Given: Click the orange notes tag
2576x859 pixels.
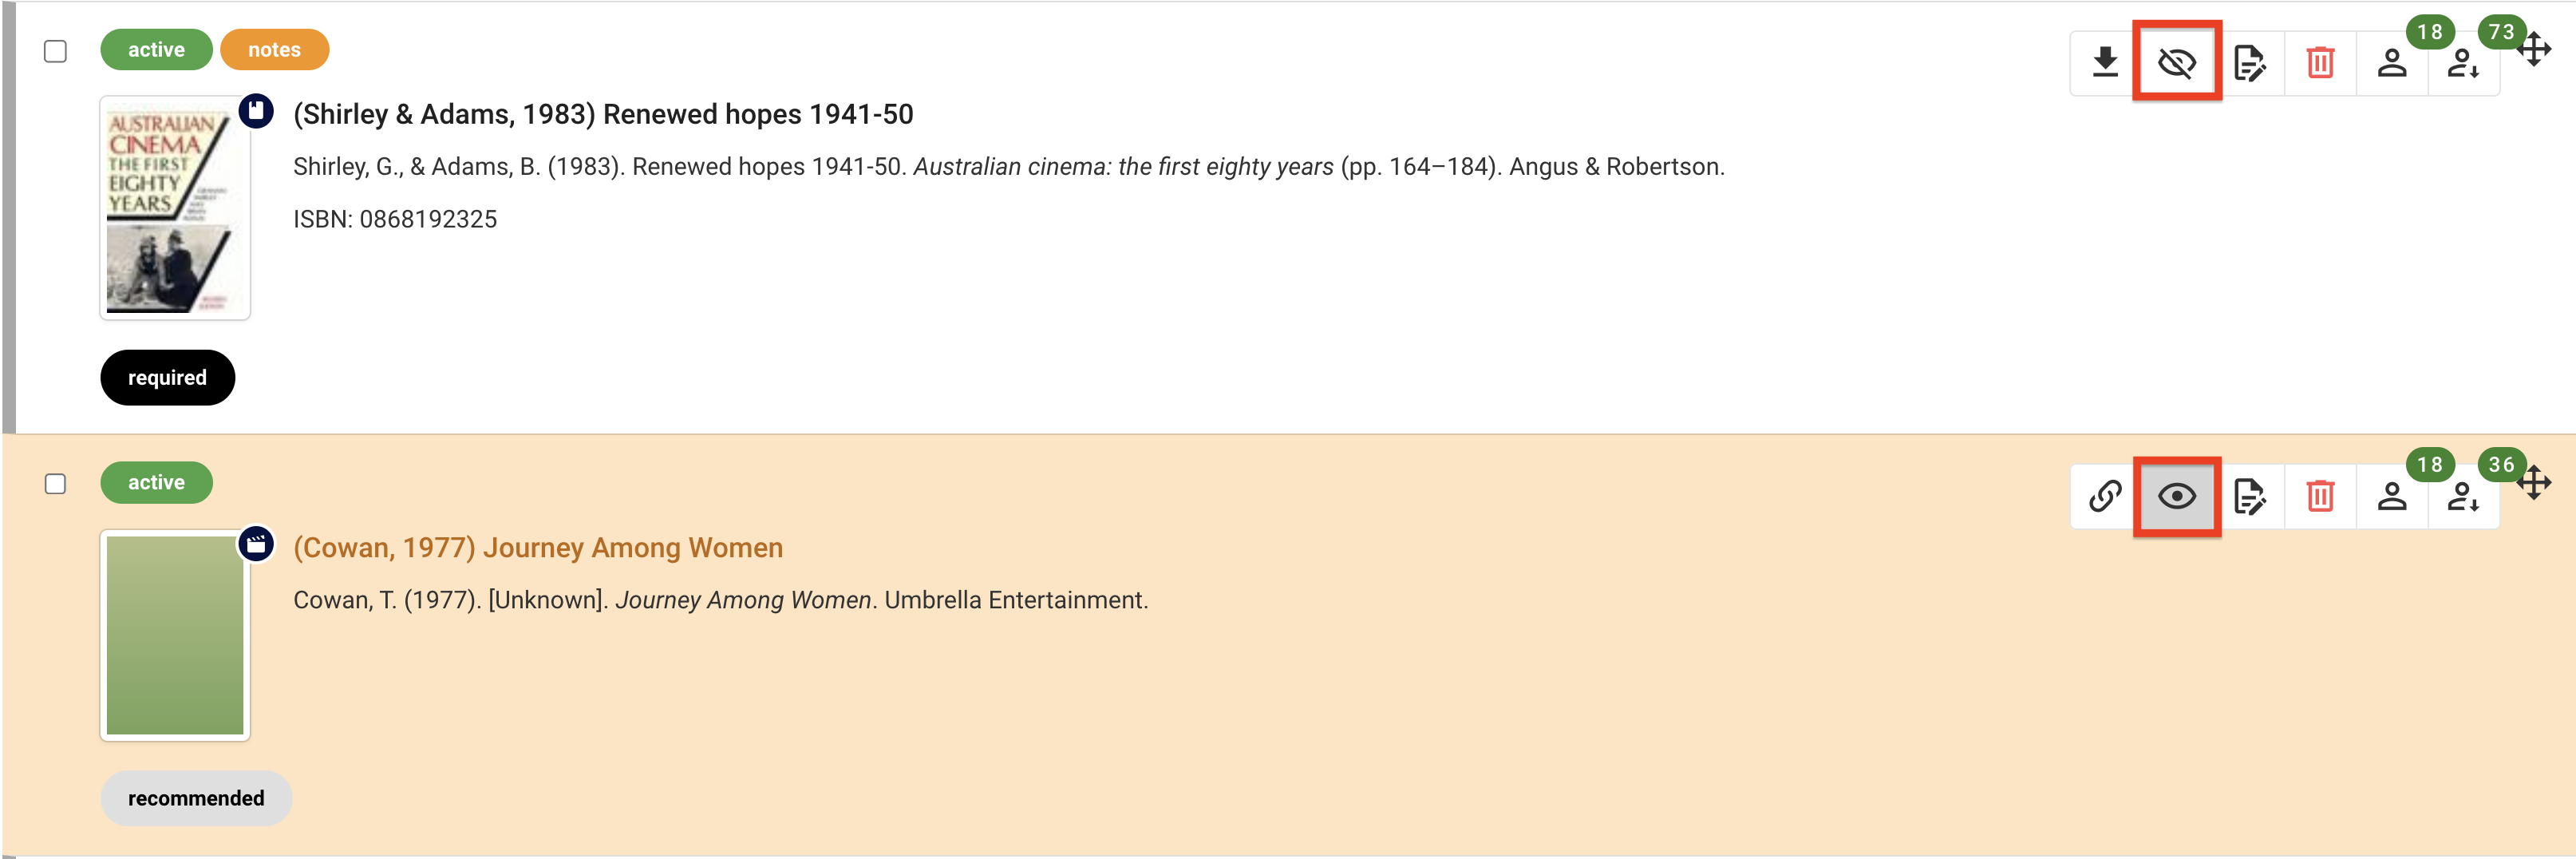Looking at the screenshot, I should coord(274,50).
